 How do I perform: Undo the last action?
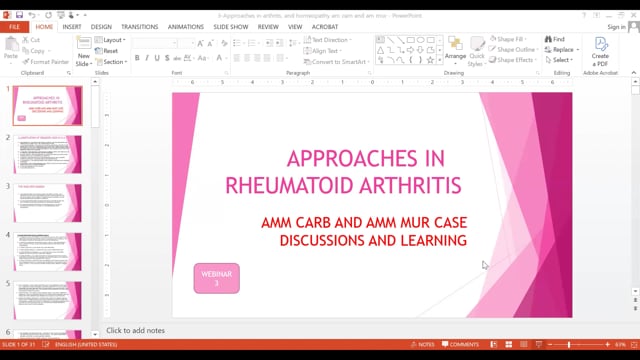click(x=32, y=15)
